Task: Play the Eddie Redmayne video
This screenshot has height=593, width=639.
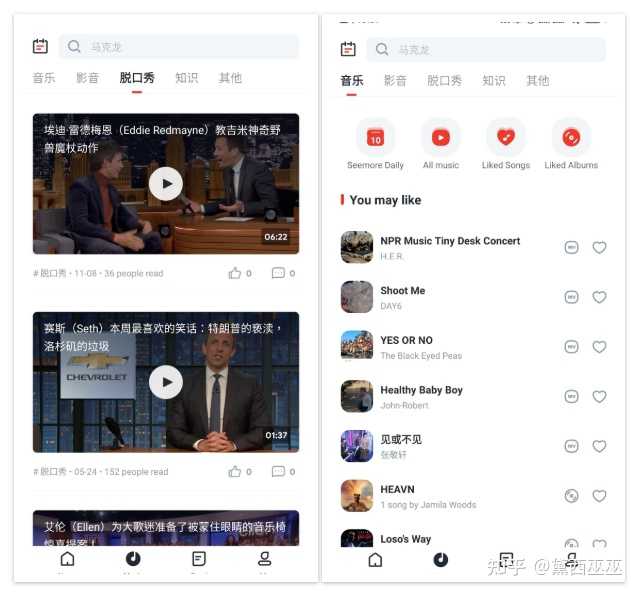Action: [166, 184]
